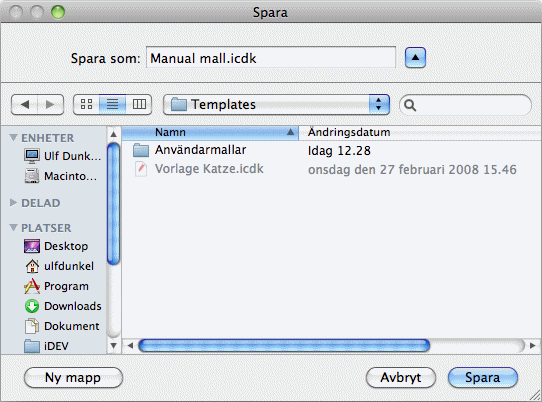Go forward to next folder
This screenshot has height=402, width=542.
click(50, 104)
